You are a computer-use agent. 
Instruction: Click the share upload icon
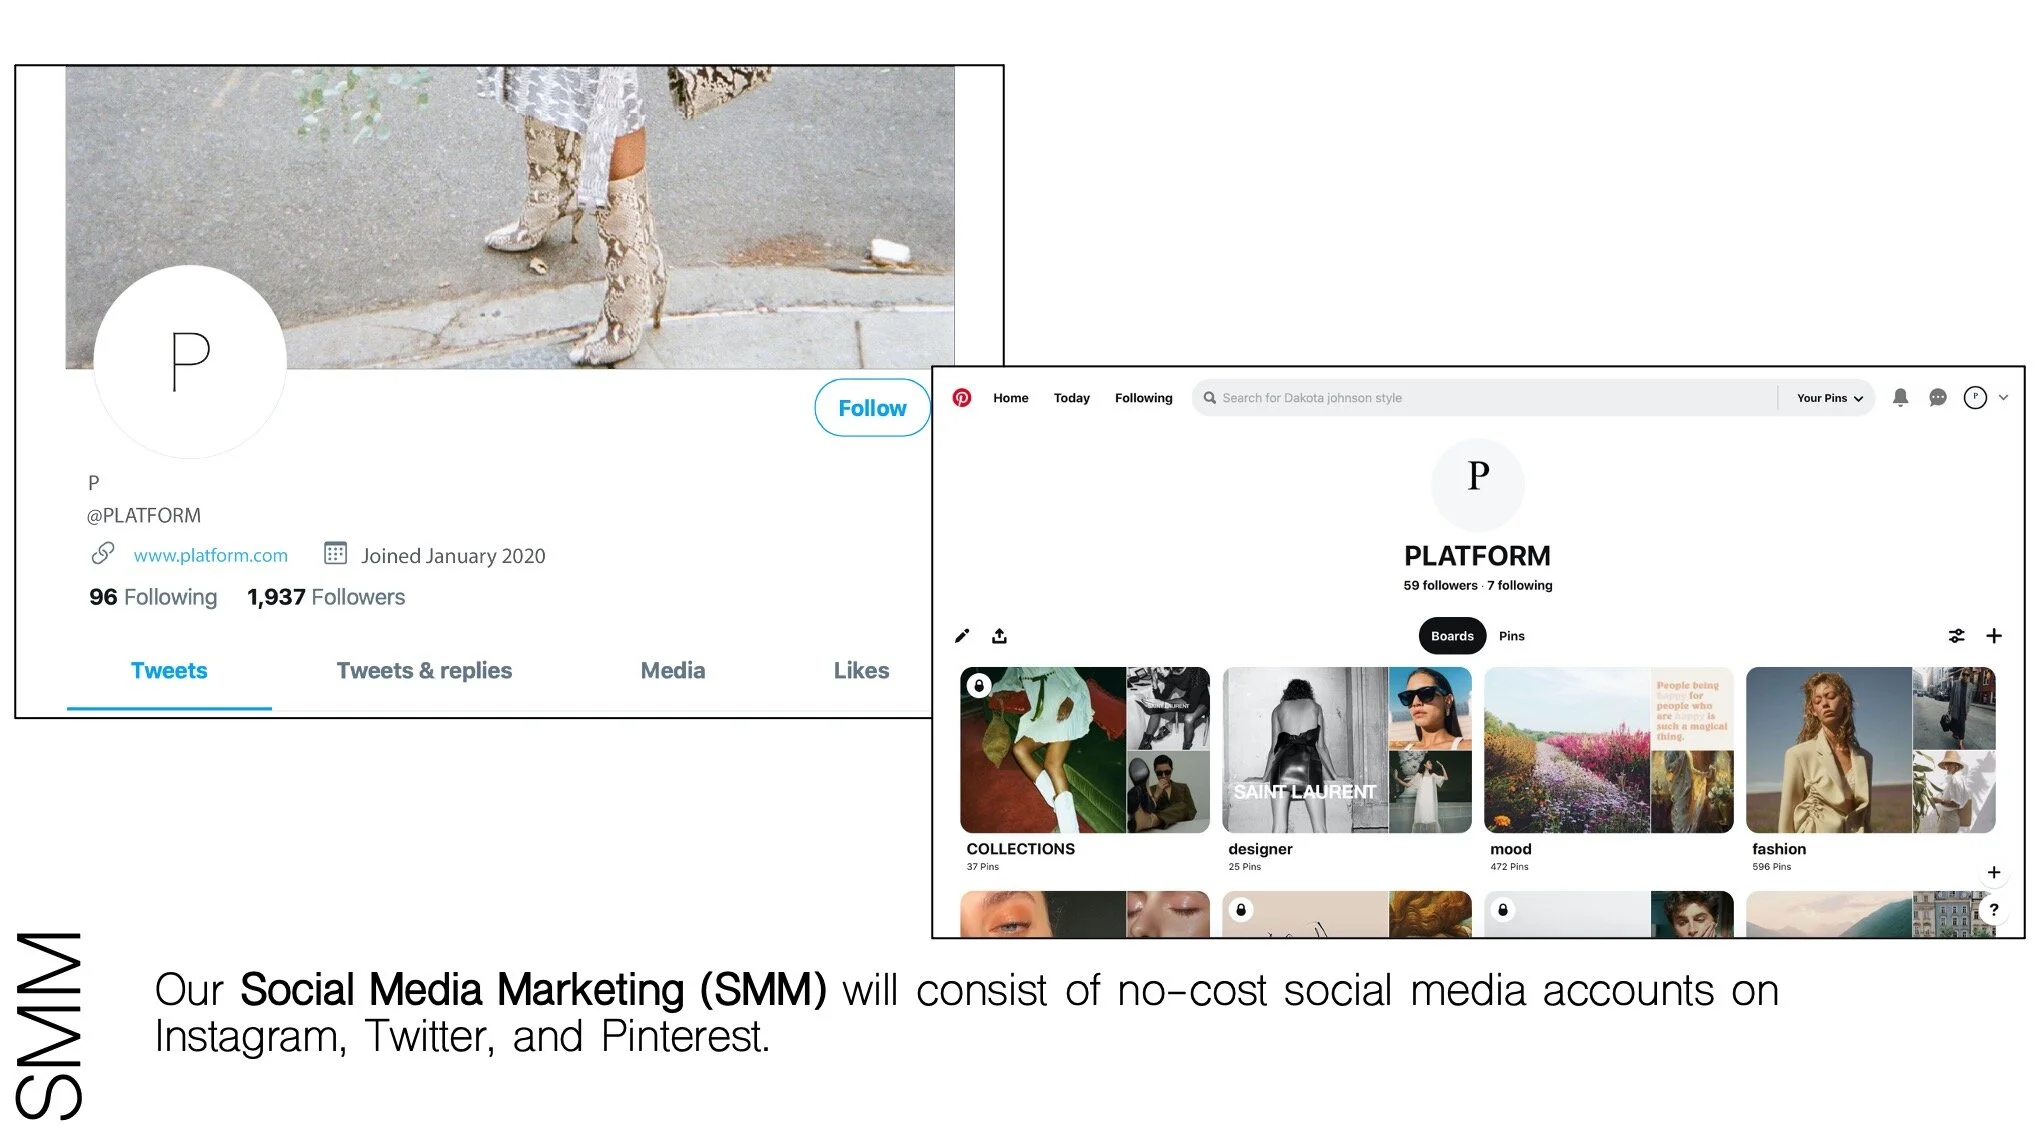tap(999, 636)
